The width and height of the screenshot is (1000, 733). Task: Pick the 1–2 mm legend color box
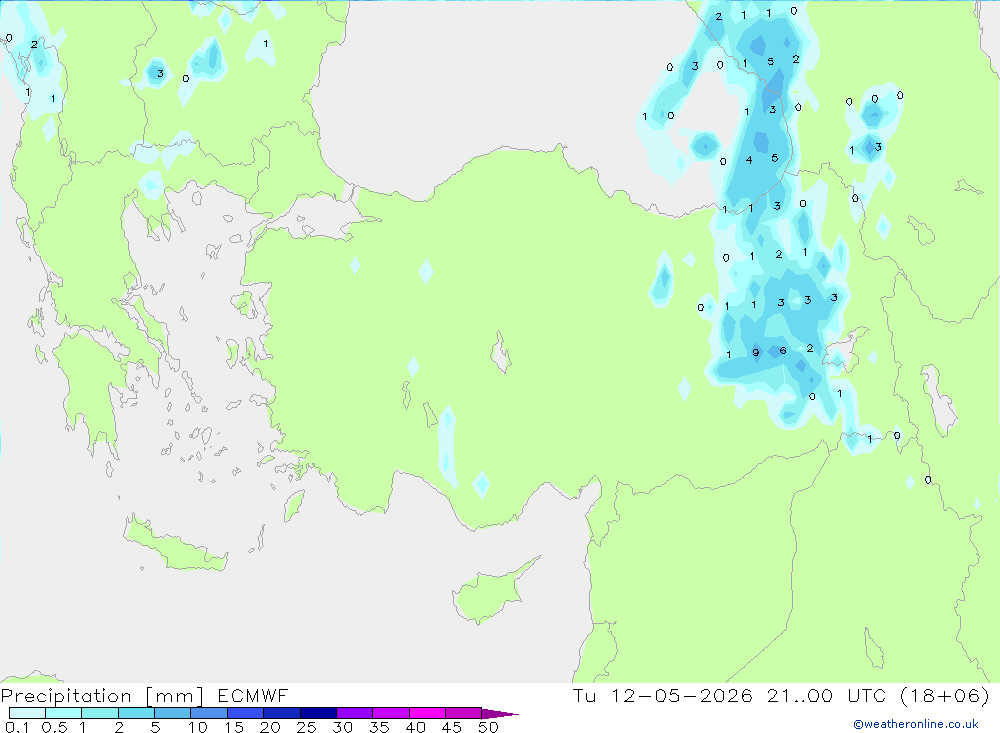pyautogui.click(x=100, y=713)
